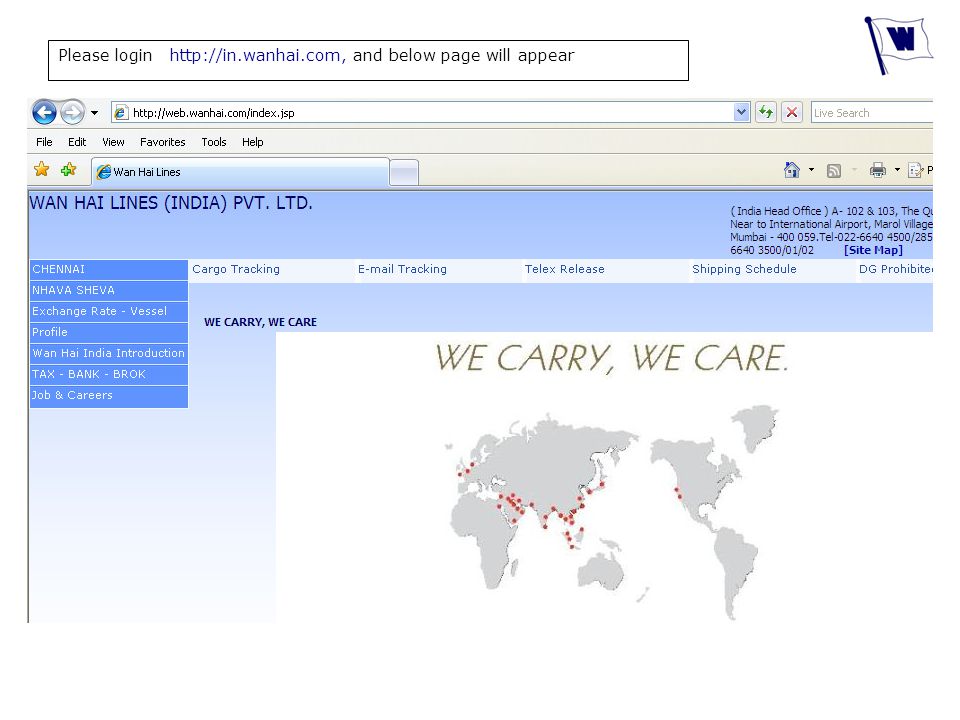The height and width of the screenshot is (720, 960).
Task: Open Shipping Schedule in the top navigation
Action: click(x=744, y=269)
